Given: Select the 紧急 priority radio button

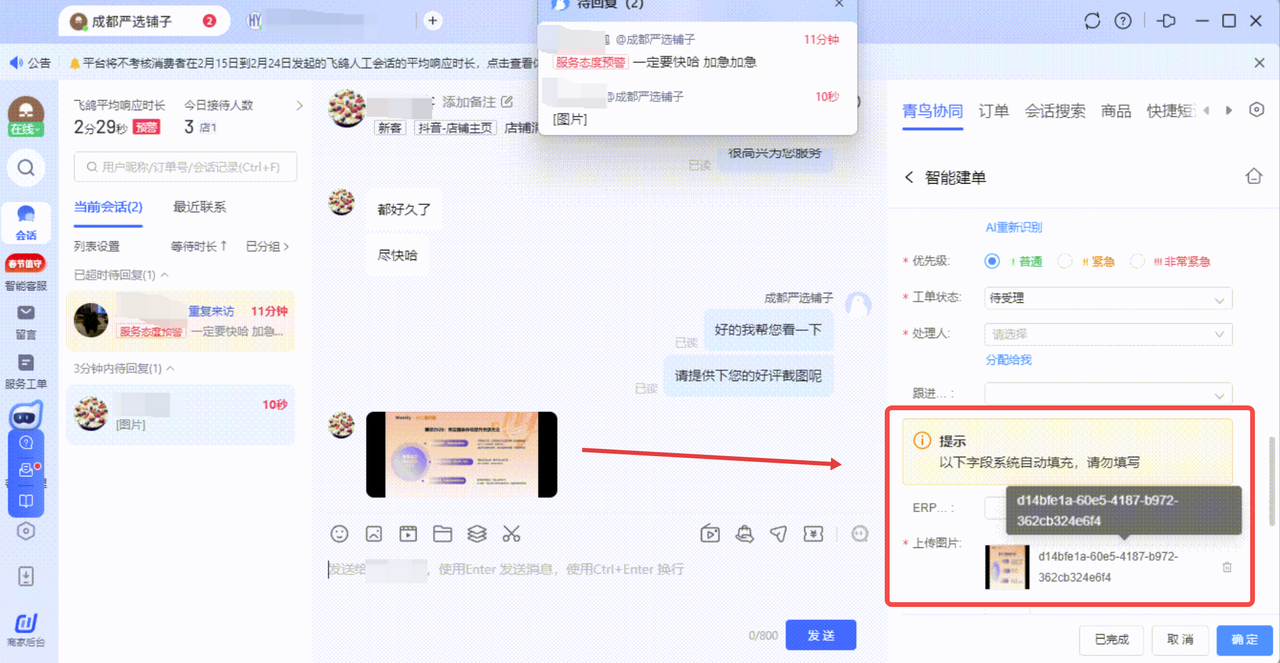Looking at the screenshot, I should 1065,261.
